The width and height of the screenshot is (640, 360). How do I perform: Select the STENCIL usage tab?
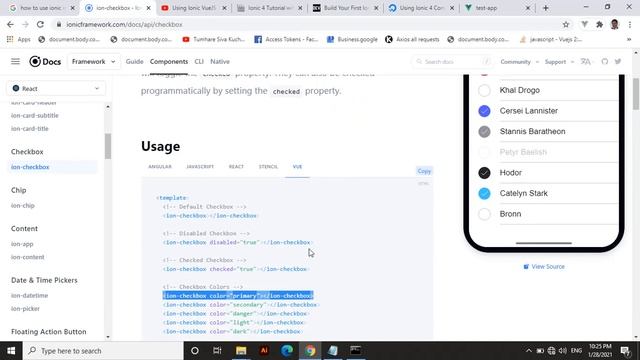[268, 167]
